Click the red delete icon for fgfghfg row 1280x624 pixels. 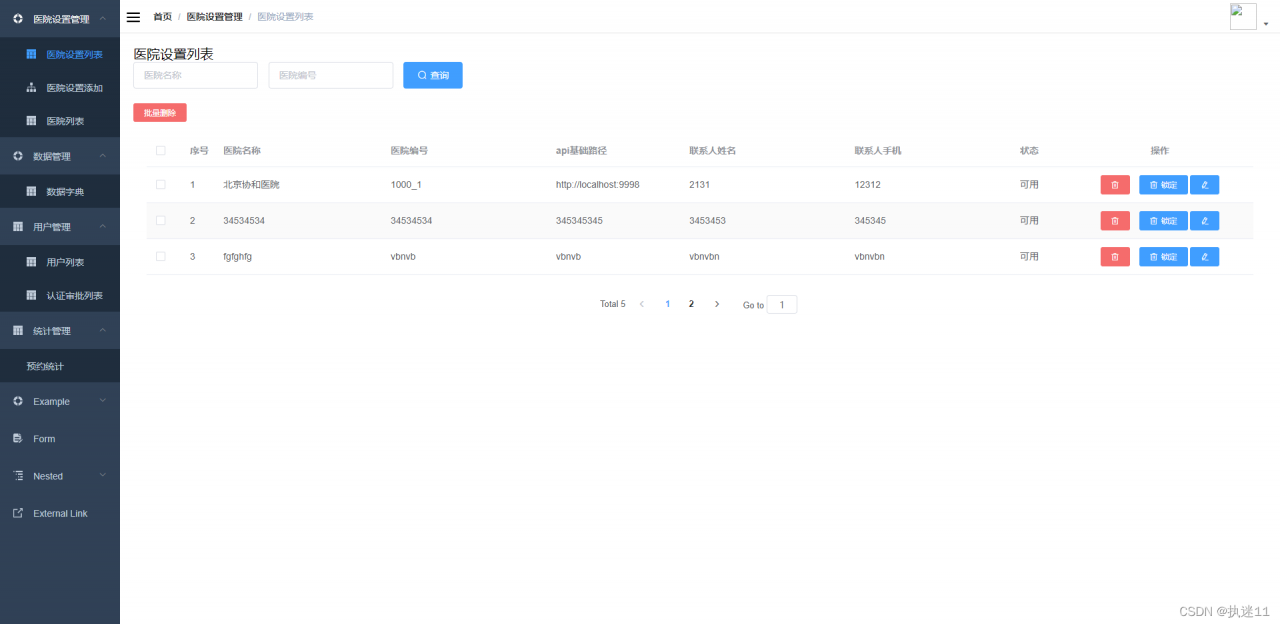(x=1115, y=257)
